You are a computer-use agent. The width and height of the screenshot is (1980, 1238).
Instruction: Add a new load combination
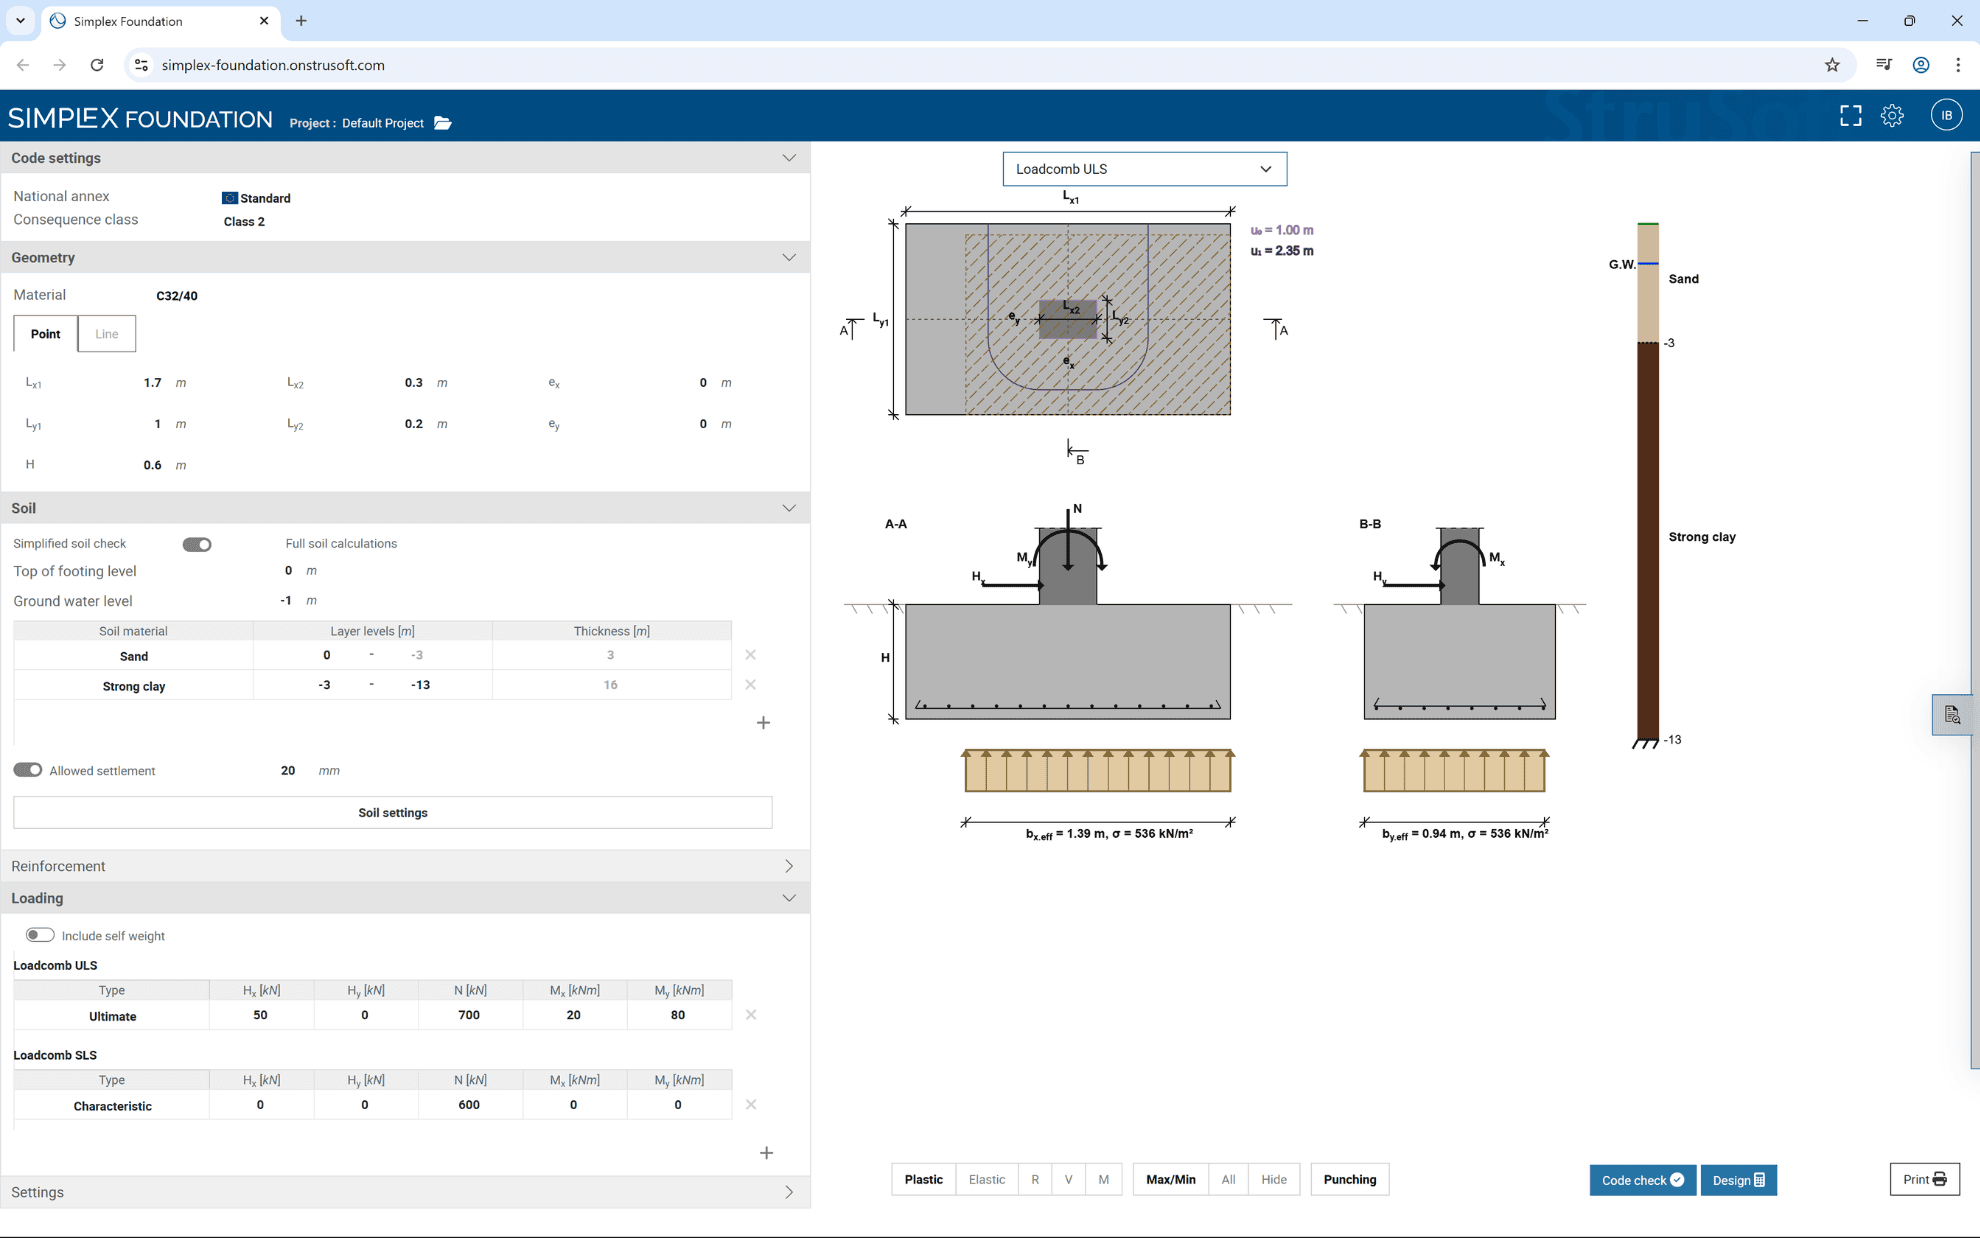[x=766, y=1153]
